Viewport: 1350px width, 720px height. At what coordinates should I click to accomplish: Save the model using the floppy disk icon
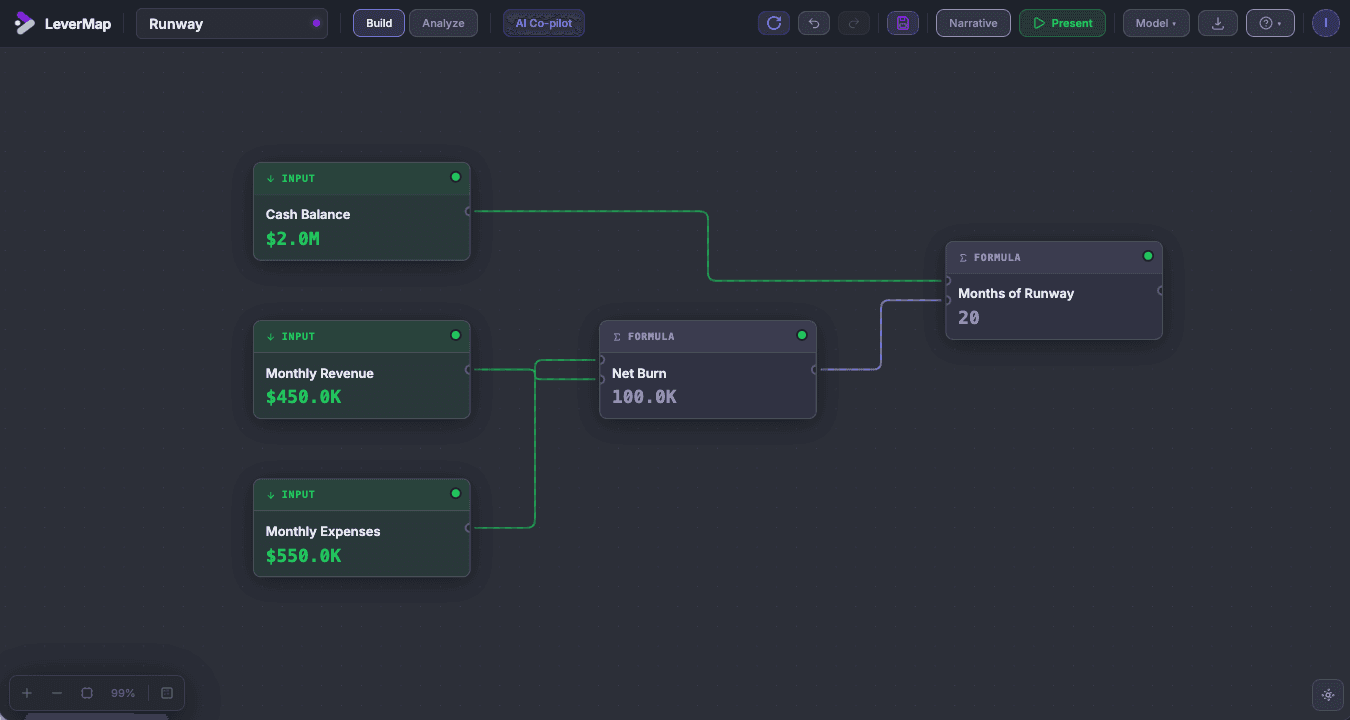pyautogui.click(x=902, y=22)
